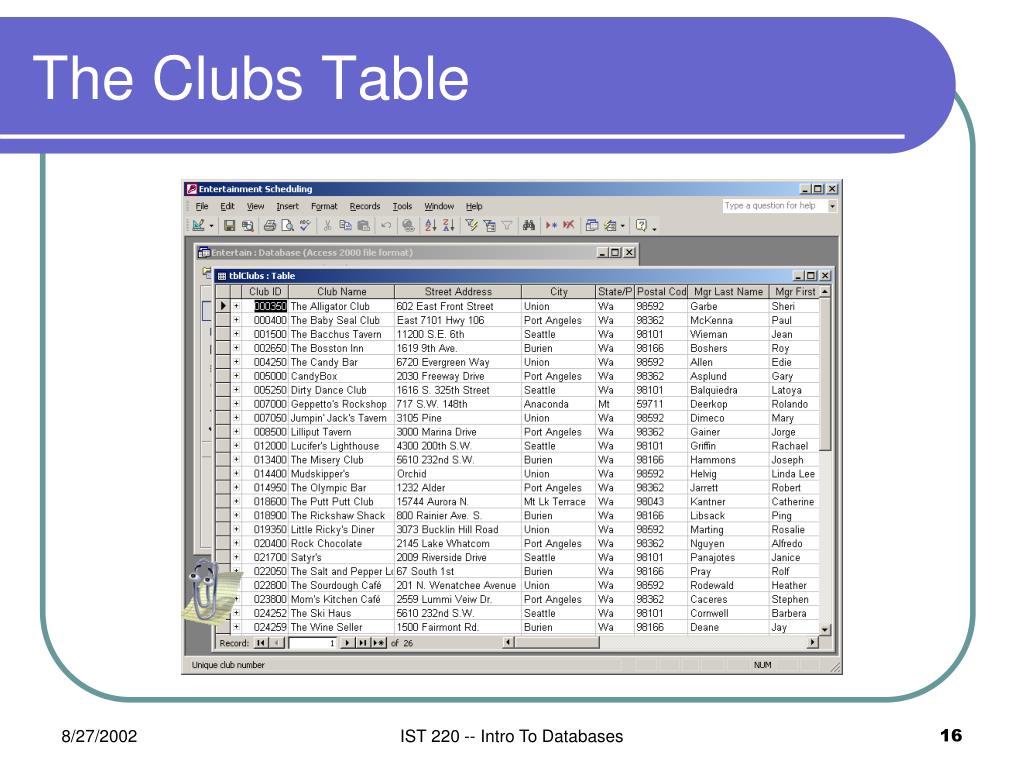Click the File Search toolbar icon

click(x=248, y=225)
